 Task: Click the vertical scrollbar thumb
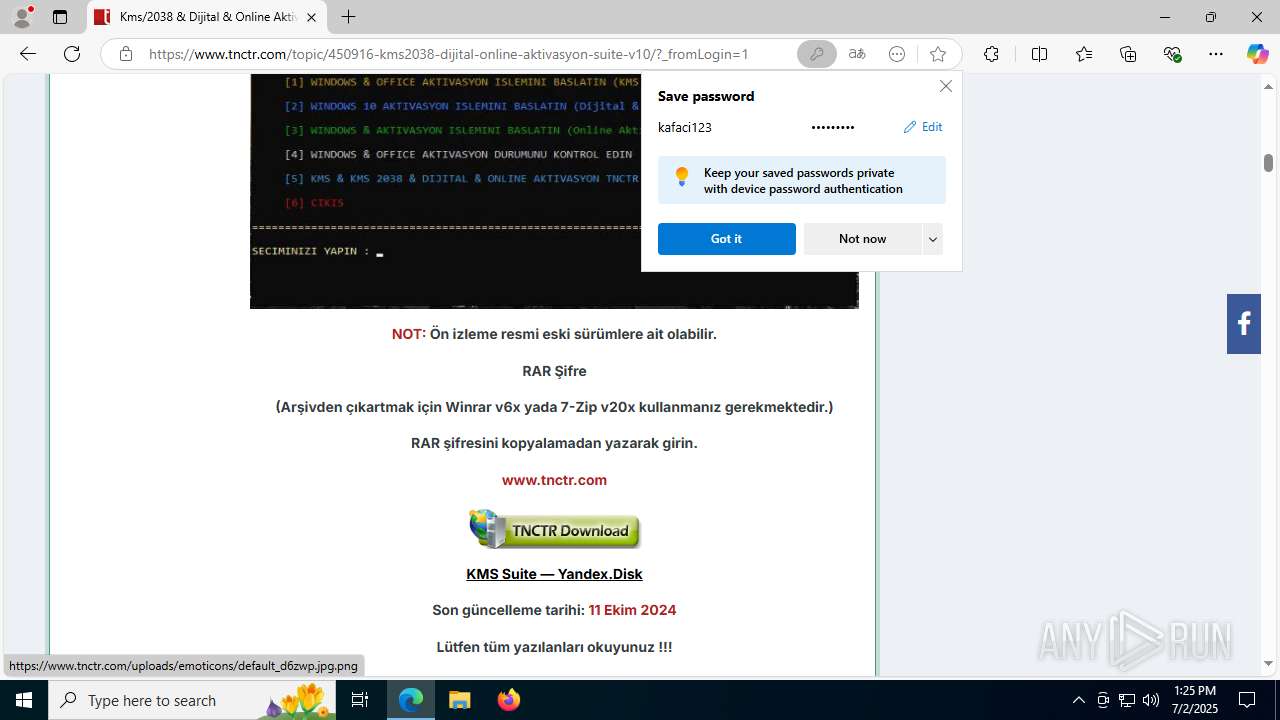click(1268, 163)
